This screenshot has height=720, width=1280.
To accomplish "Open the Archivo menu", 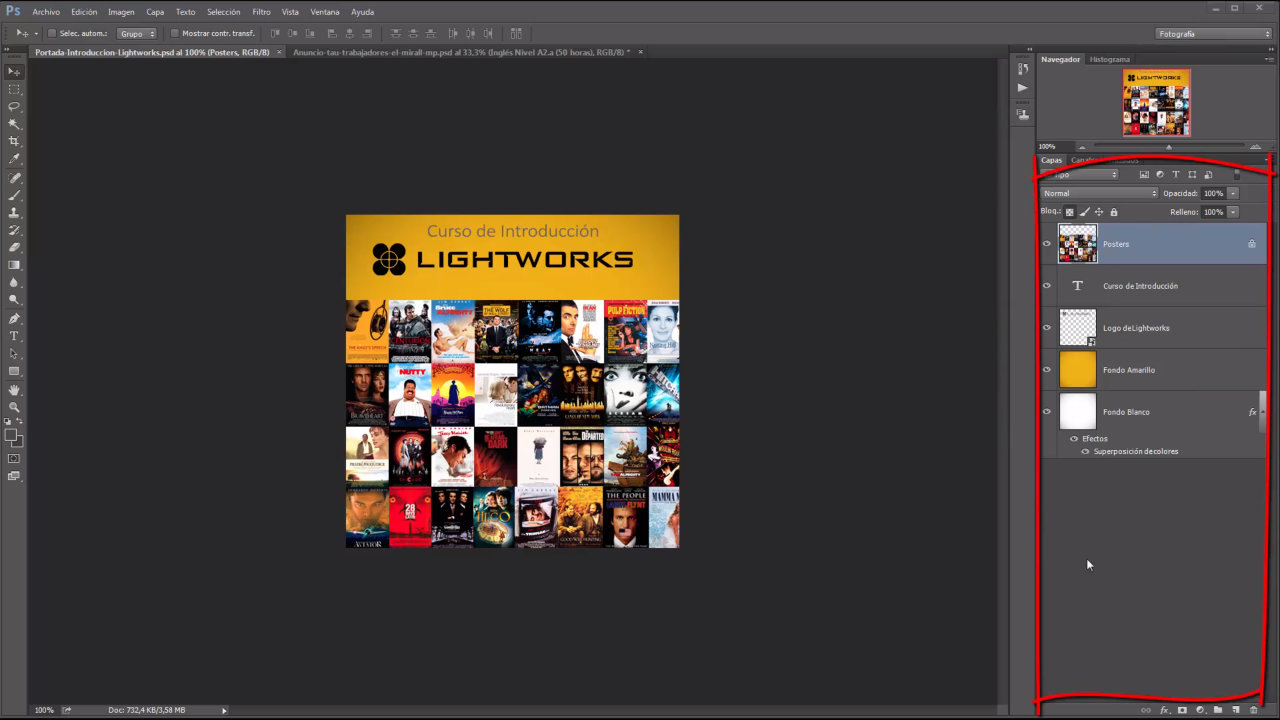I will coord(46,12).
